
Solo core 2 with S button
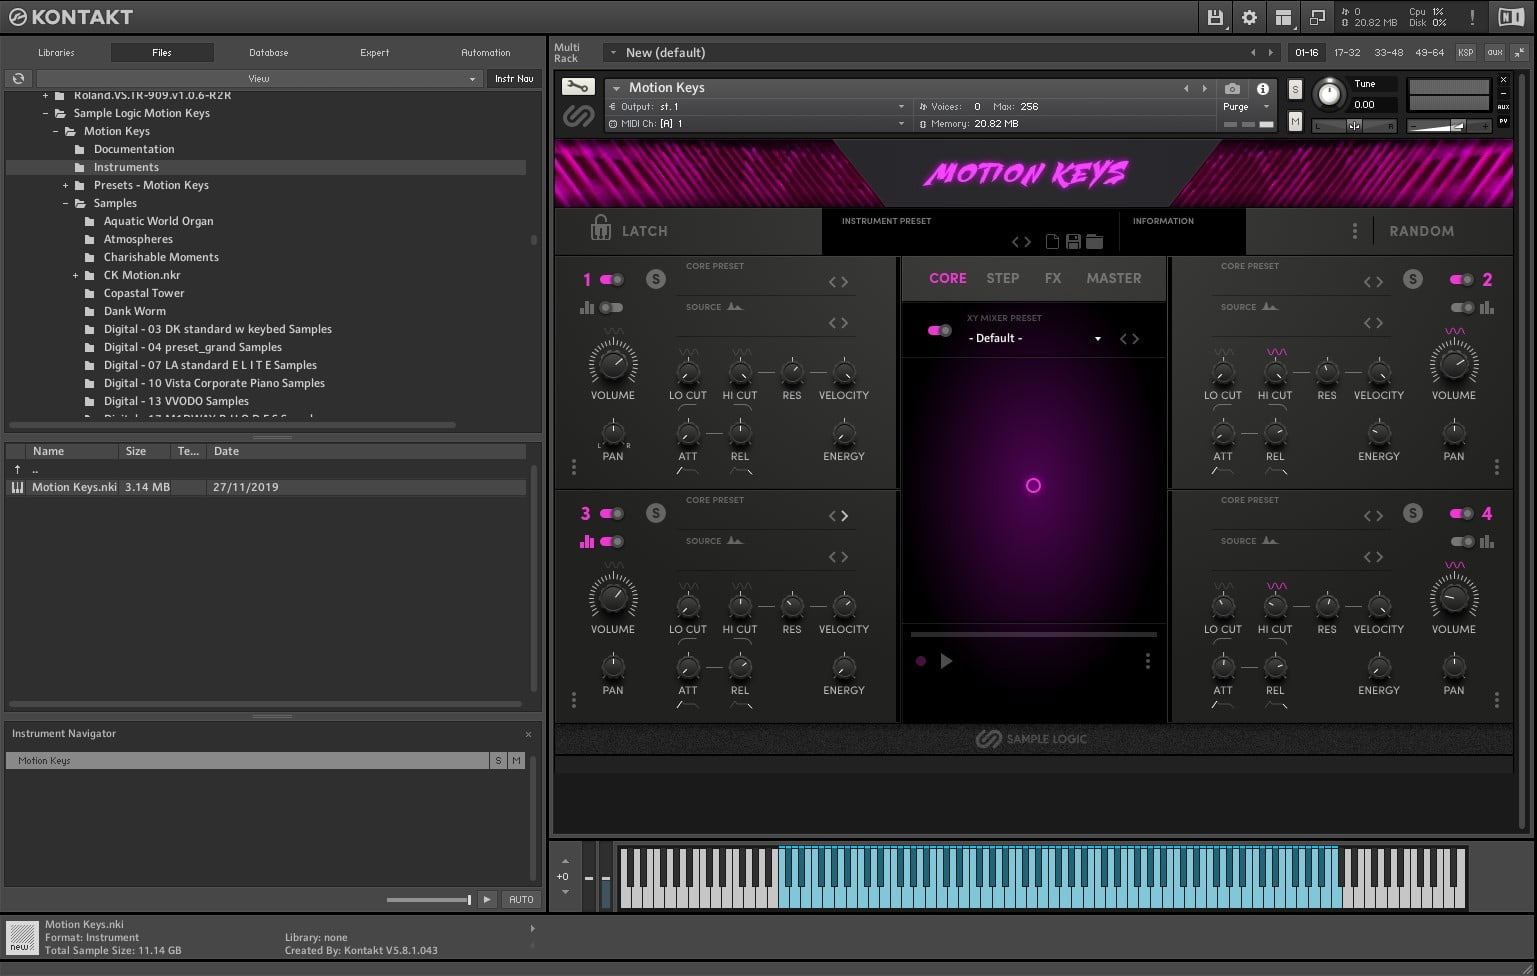click(1412, 280)
